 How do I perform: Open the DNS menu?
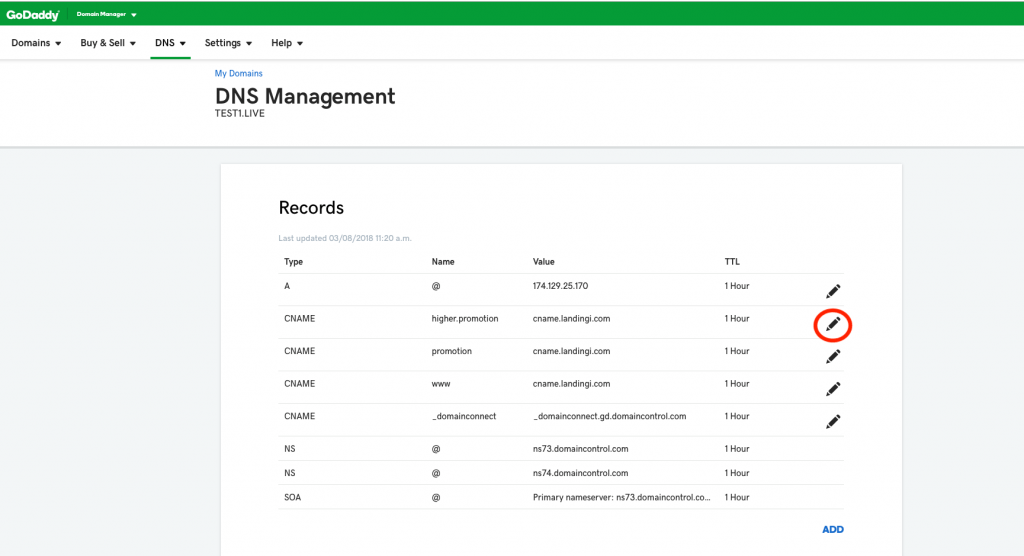pyautogui.click(x=170, y=43)
